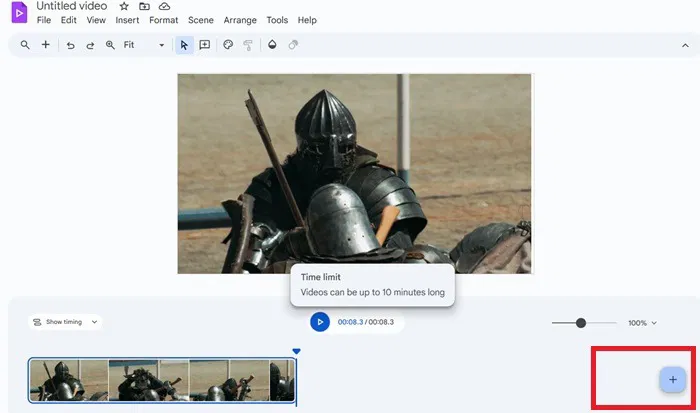Open the Scene menu

[200, 20]
